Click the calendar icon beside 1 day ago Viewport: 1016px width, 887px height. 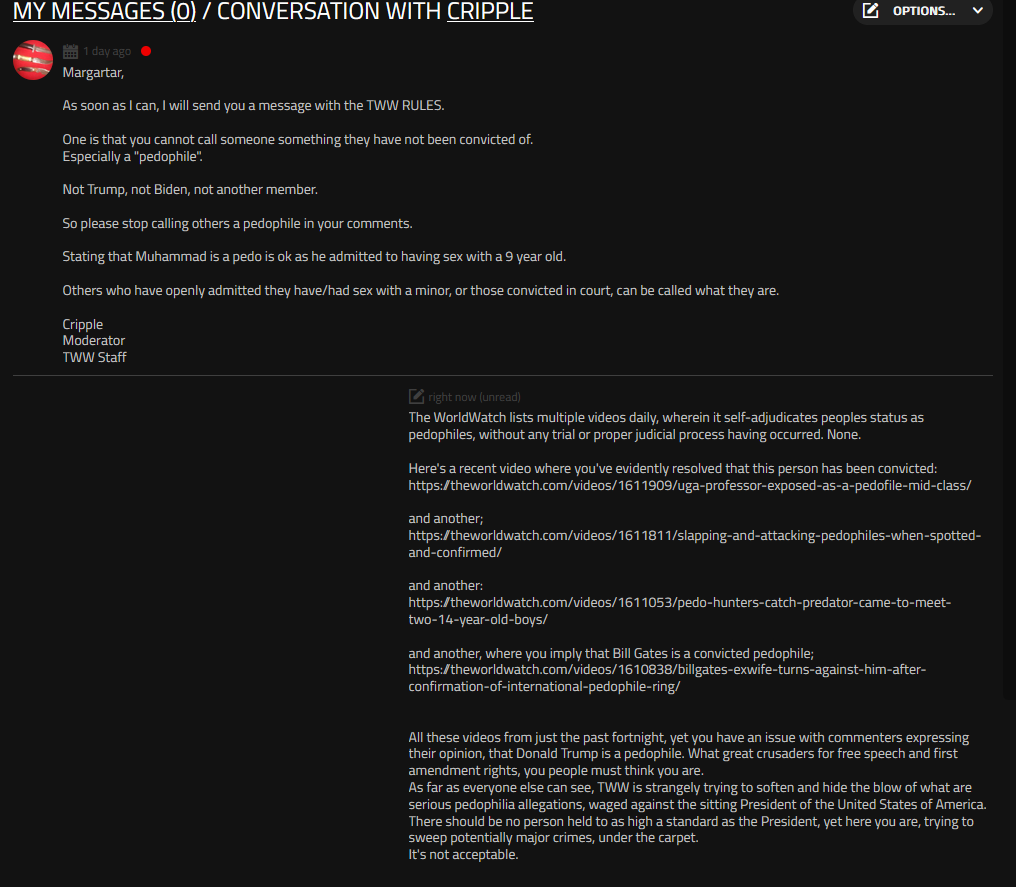pos(71,51)
